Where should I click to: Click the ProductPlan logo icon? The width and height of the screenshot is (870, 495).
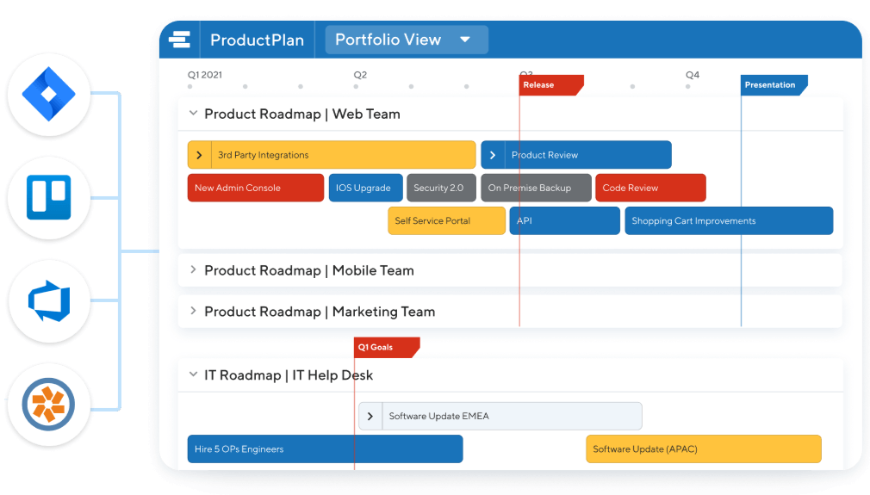180,40
